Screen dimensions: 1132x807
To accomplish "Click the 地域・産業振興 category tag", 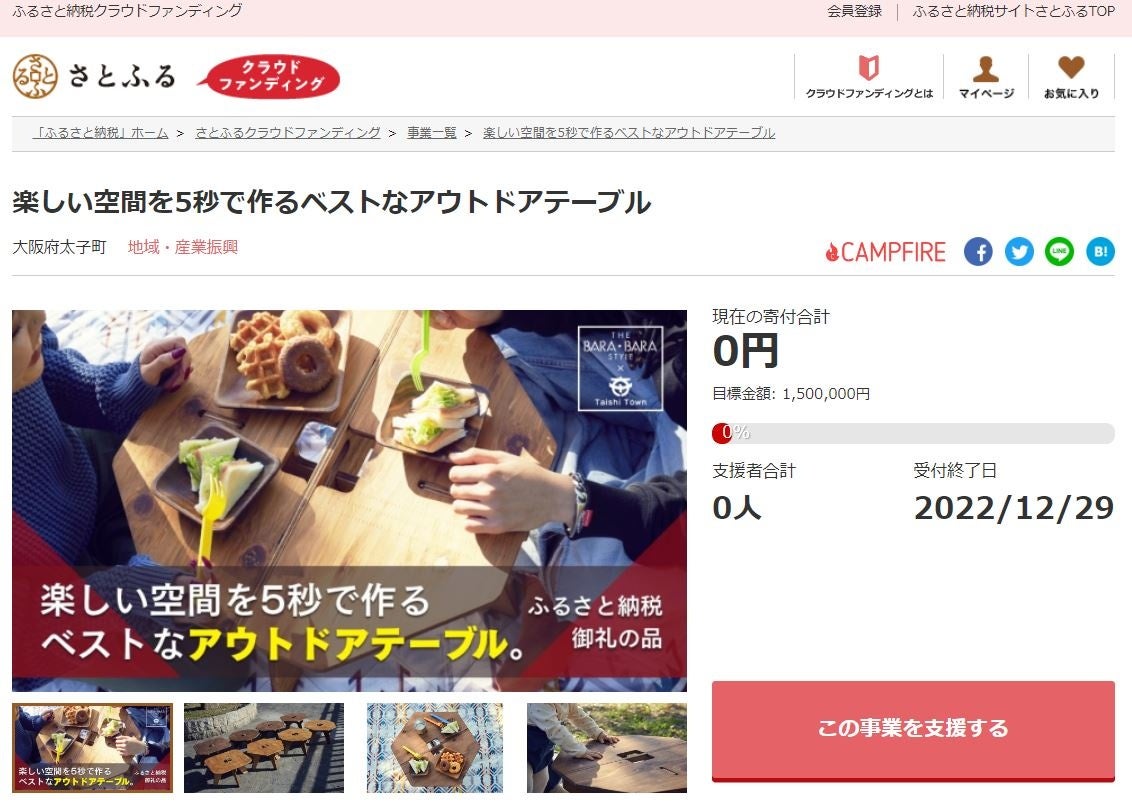I will (x=183, y=247).
